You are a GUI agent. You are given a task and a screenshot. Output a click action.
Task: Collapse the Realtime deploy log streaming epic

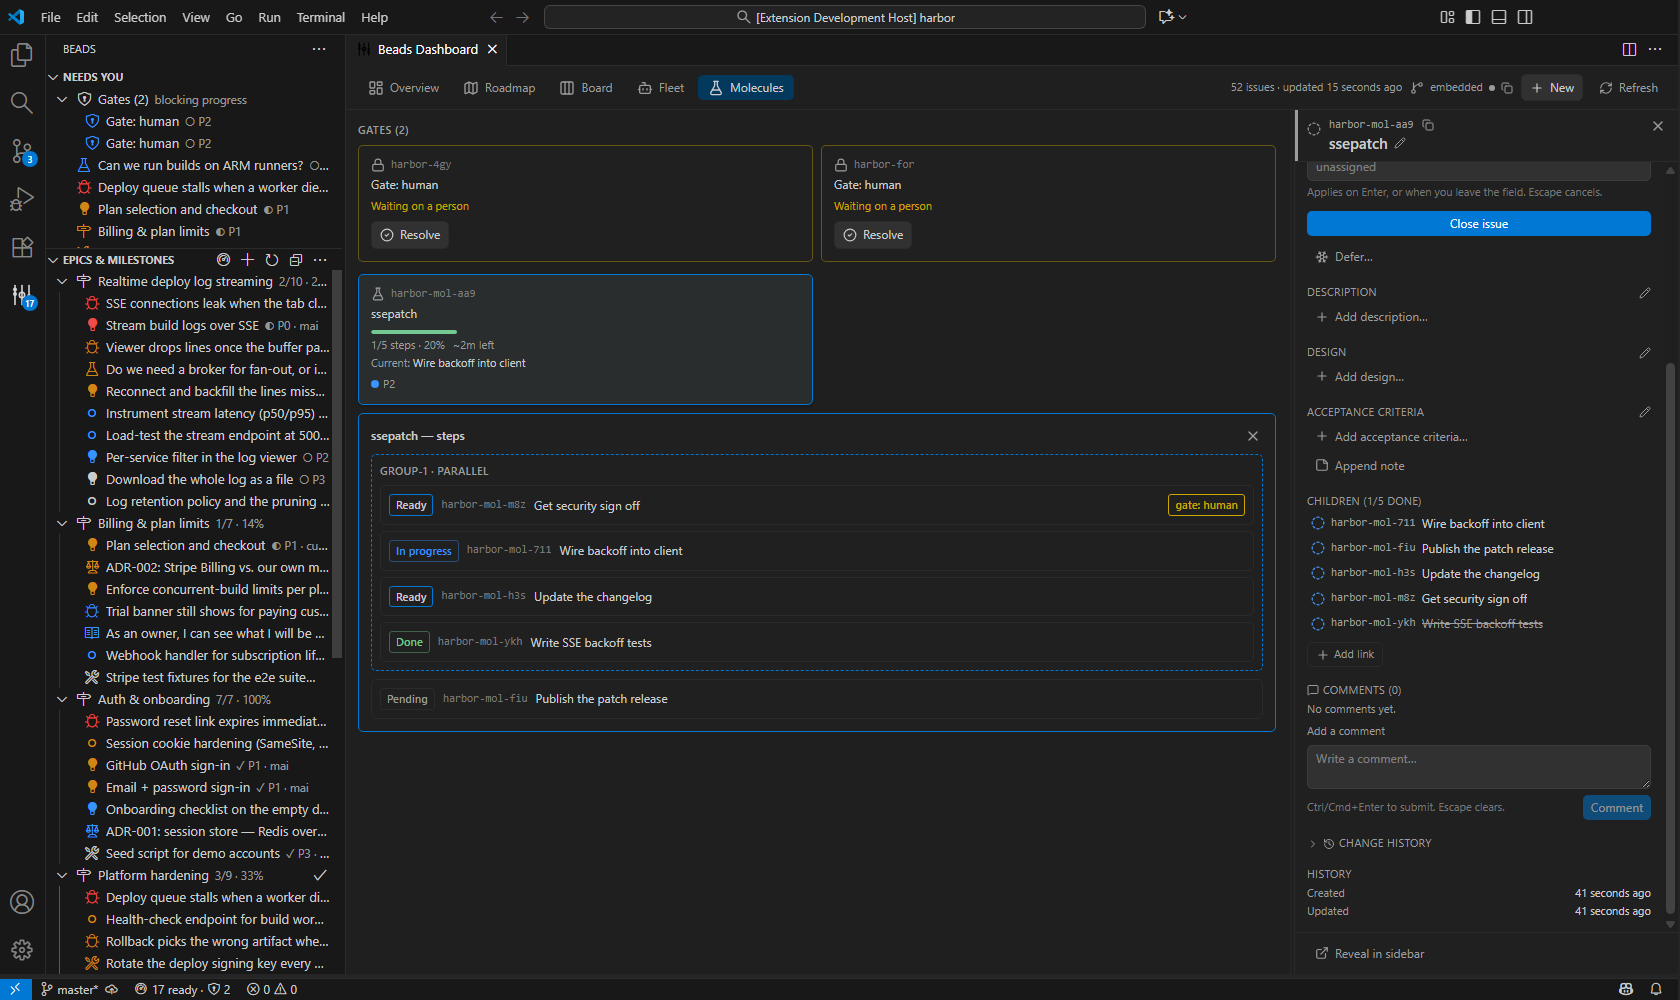(62, 282)
